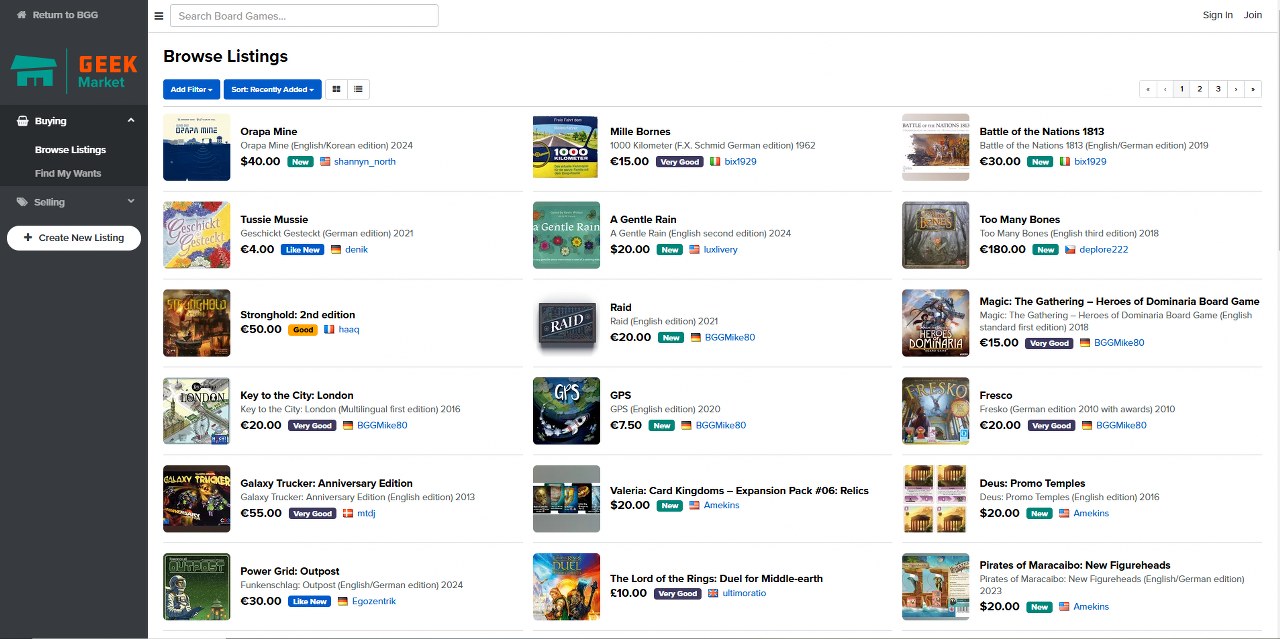This screenshot has width=1280, height=639.
Task: Open Galaxy Trucker: Anniversary Edition listing title
Action: [x=327, y=484]
